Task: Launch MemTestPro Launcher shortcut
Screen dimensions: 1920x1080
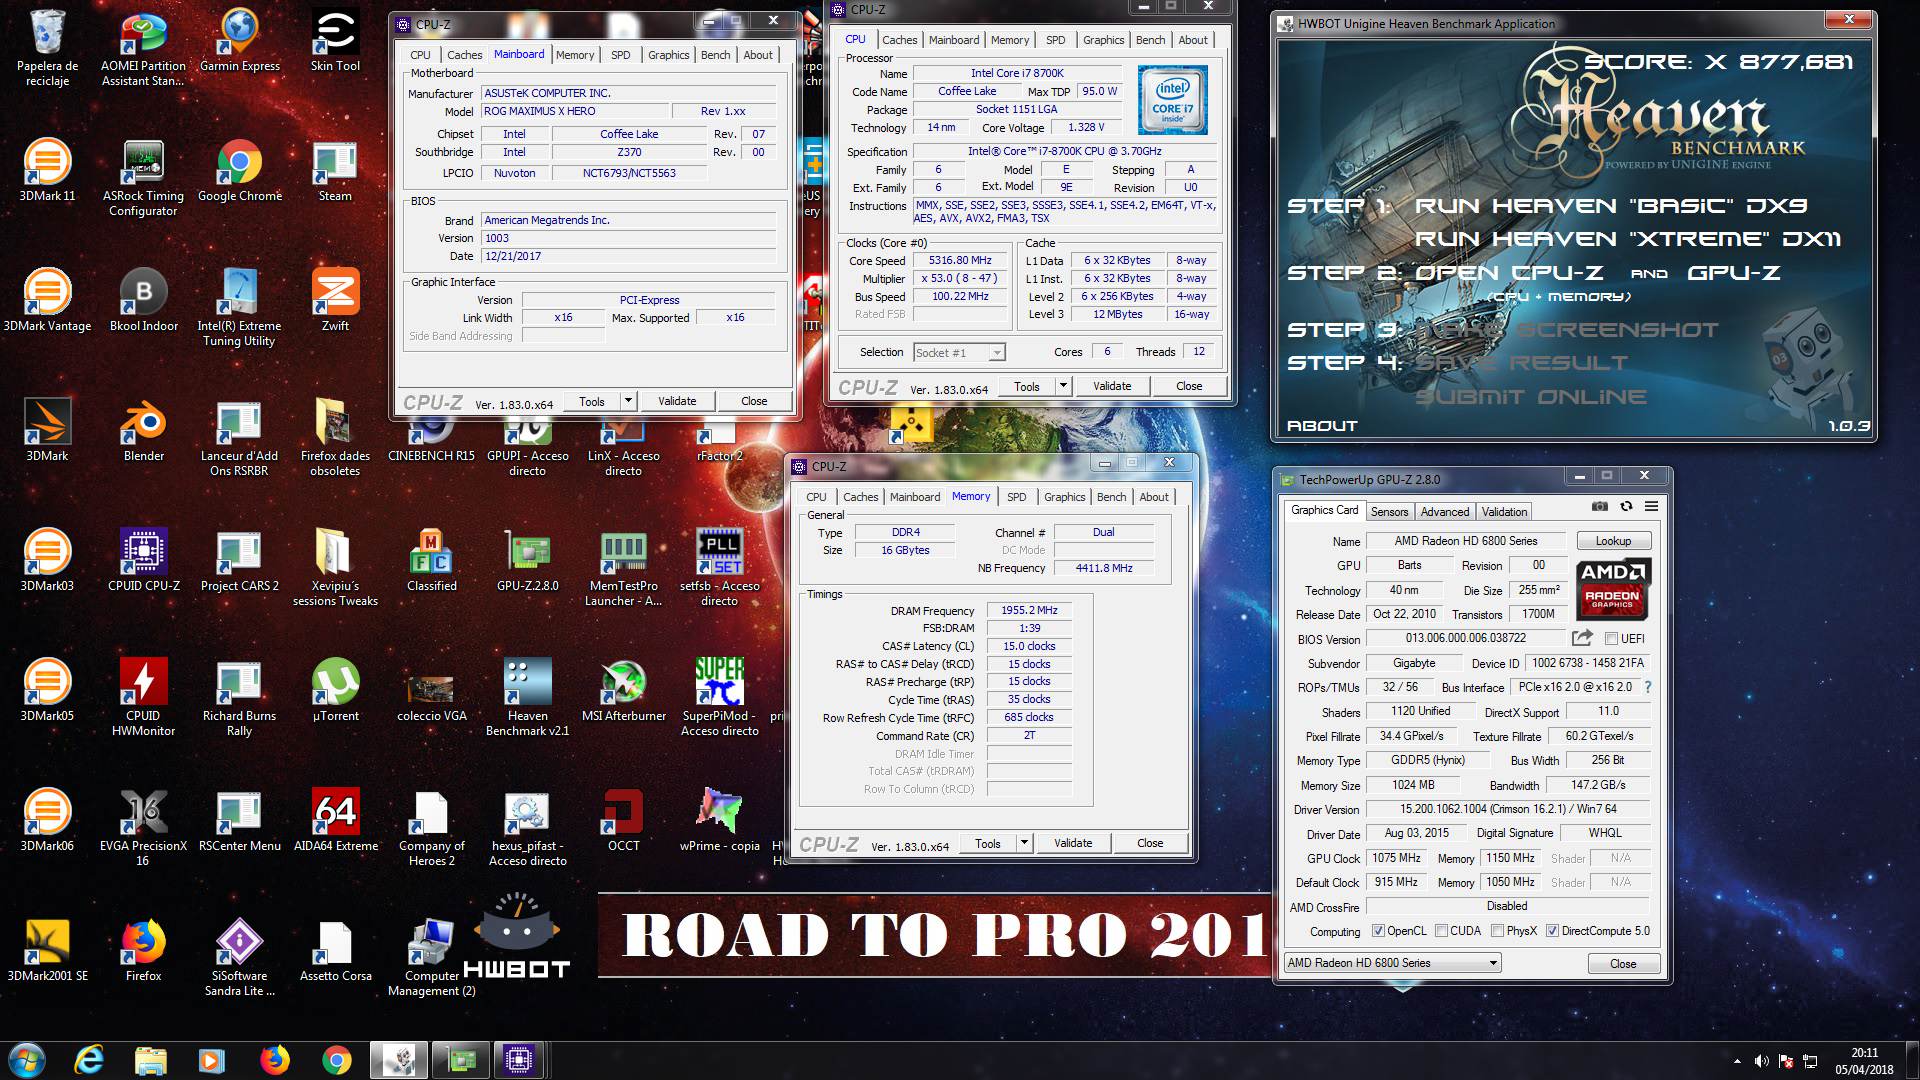Action: (623, 568)
